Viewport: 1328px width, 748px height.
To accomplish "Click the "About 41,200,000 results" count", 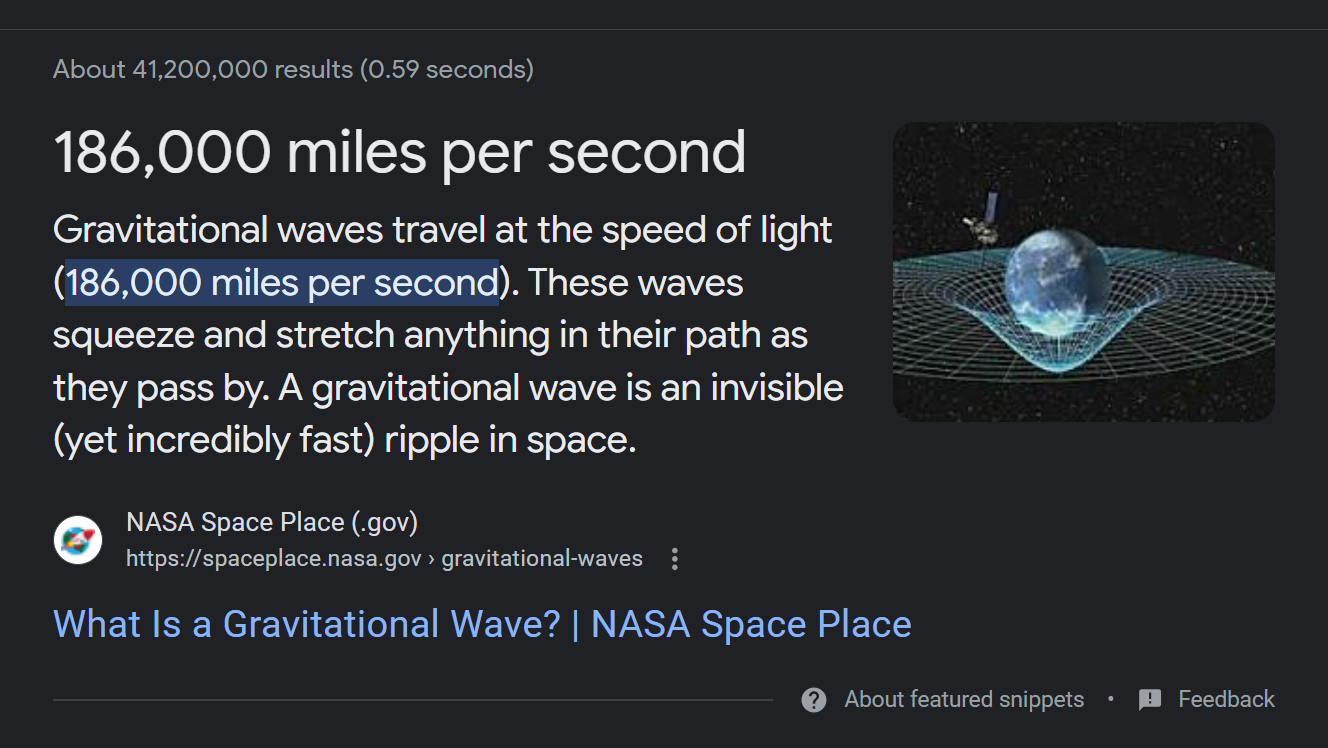I will tap(203, 70).
